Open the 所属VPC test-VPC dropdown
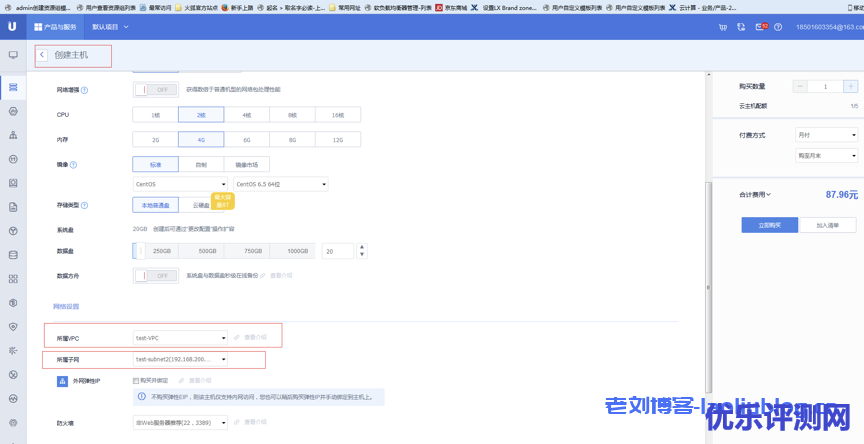Image resolution: width=864 pixels, height=444 pixels. click(x=180, y=338)
